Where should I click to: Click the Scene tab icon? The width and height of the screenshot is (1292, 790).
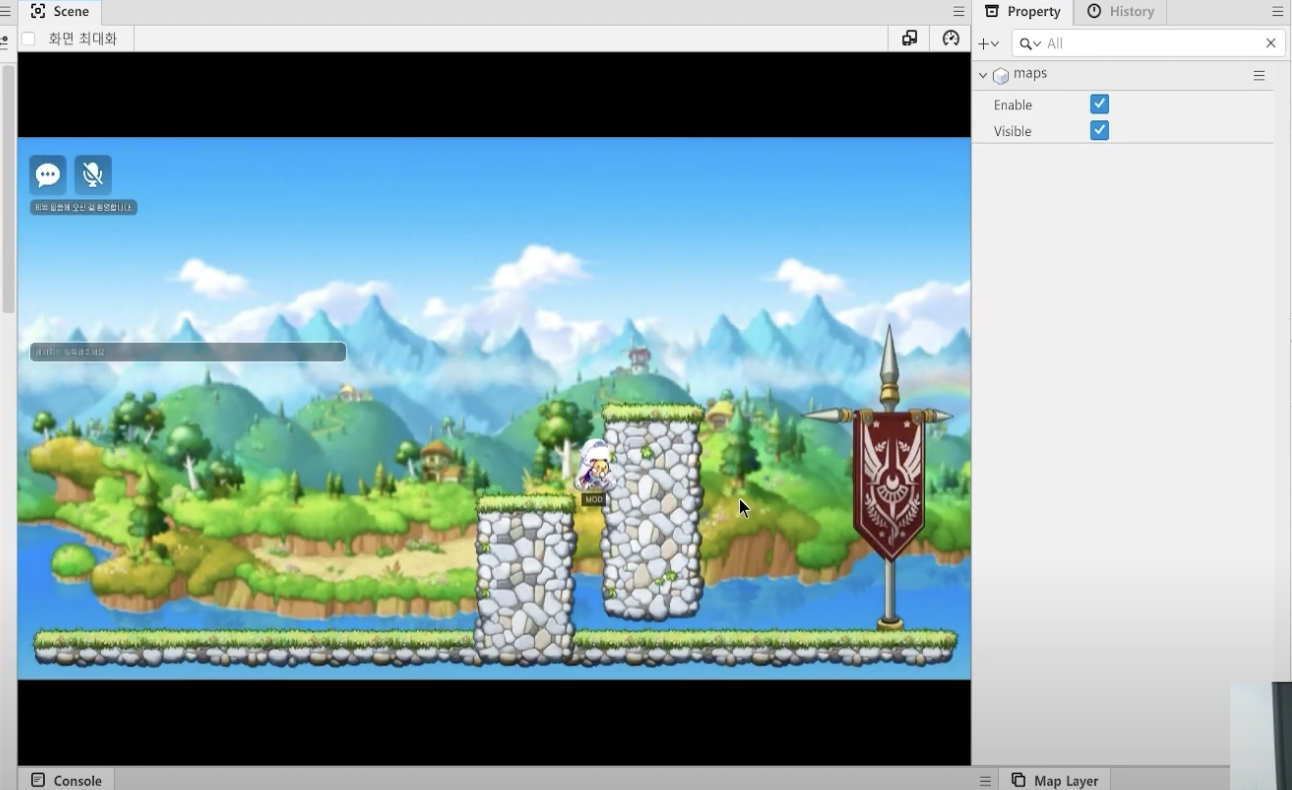point(38,11)
